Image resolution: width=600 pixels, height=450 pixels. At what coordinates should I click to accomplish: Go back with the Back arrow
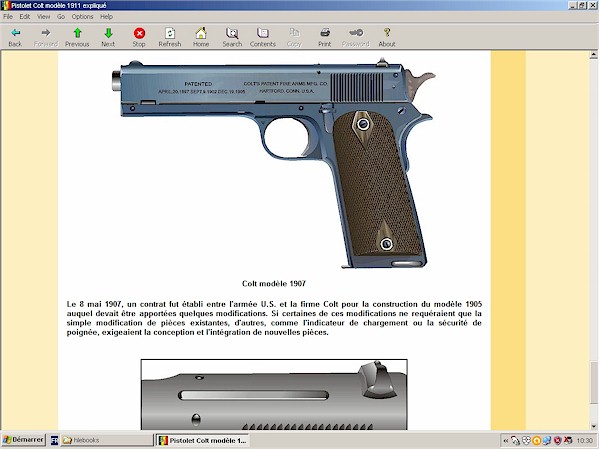tap(15, 37)
